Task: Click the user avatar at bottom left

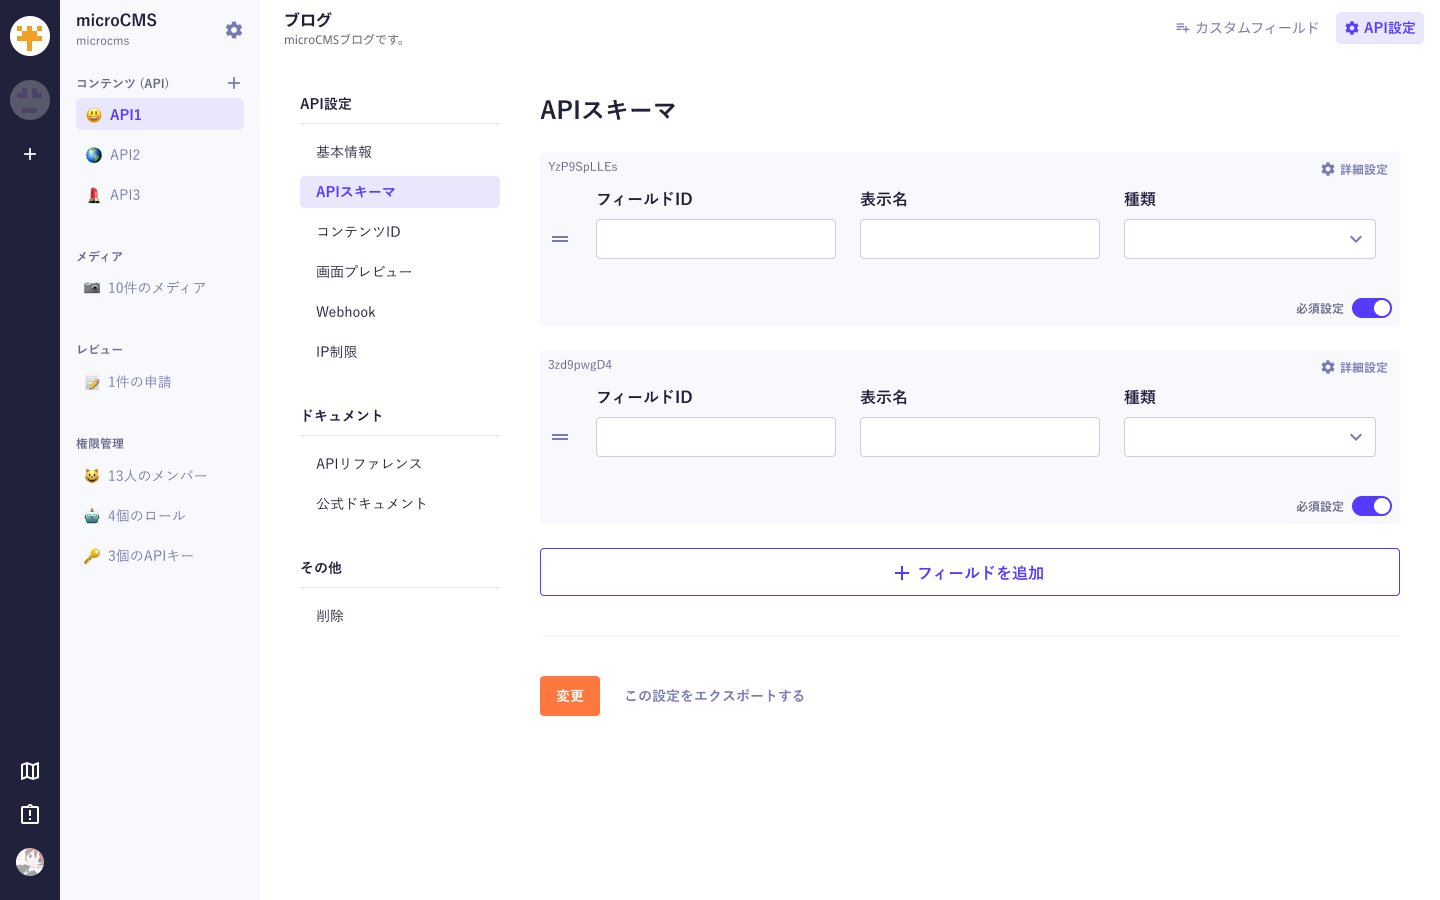Action: pyautogui.click(x=30, y=862)
